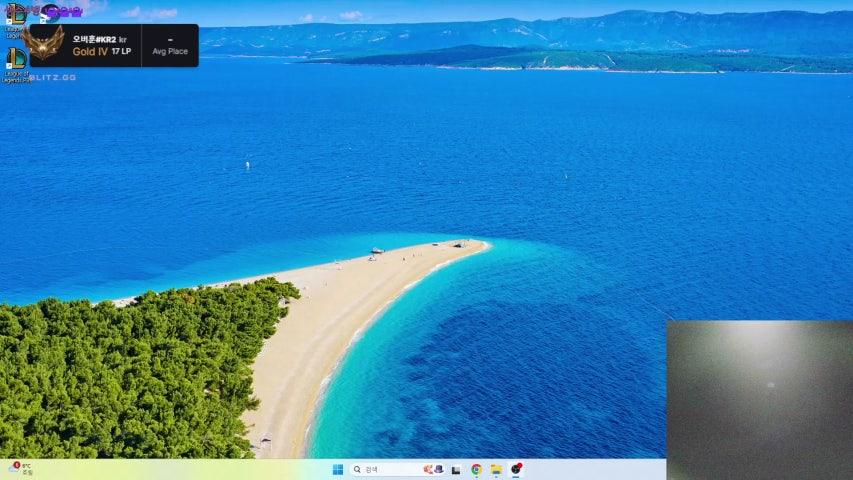Click the magnifier icon in taskbar search
Image resolution: width=853 pixels, height=480 pixels.
pyautogui.click(x=357, y=469)
